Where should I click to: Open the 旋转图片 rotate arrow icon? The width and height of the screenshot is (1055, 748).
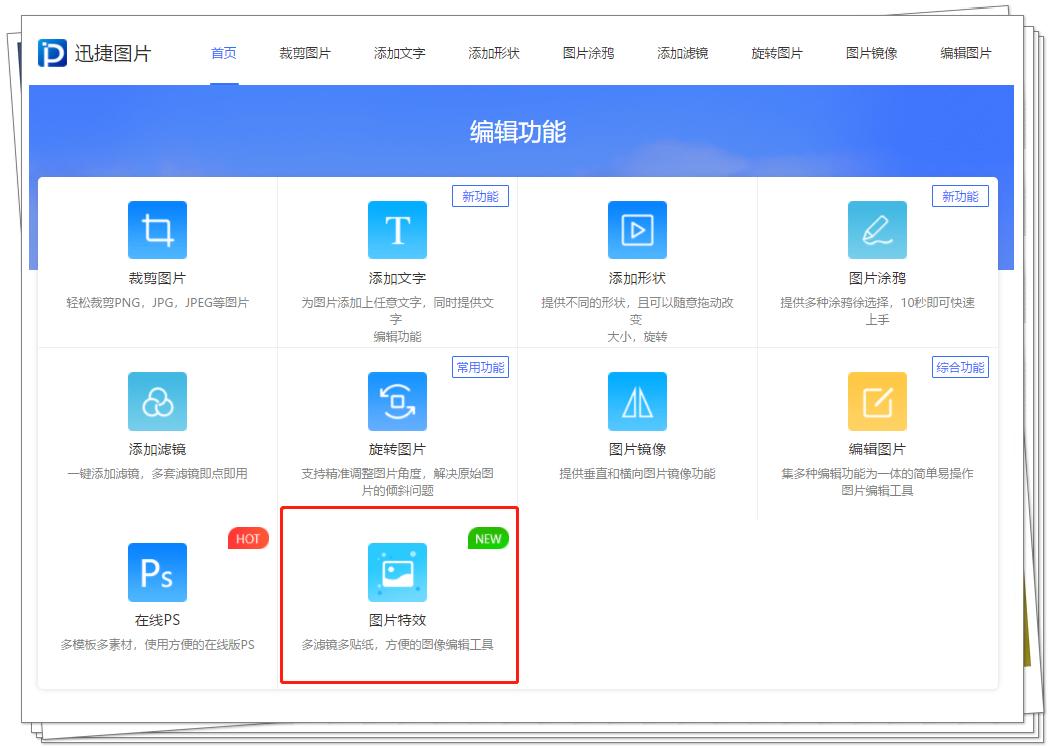click(x=398, y=400)
